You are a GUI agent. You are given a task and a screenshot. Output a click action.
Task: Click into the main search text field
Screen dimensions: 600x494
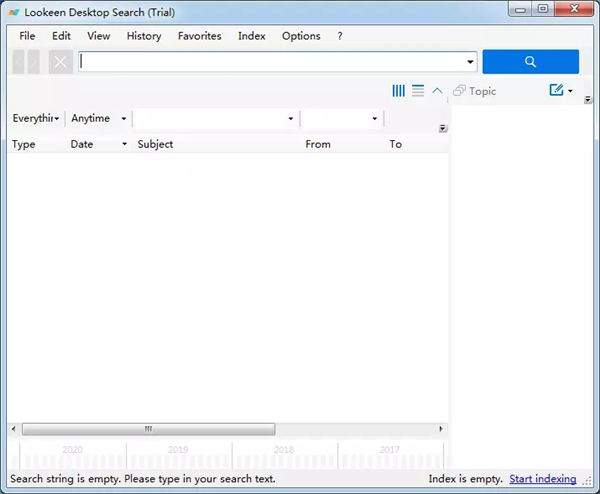click(270, 62)
